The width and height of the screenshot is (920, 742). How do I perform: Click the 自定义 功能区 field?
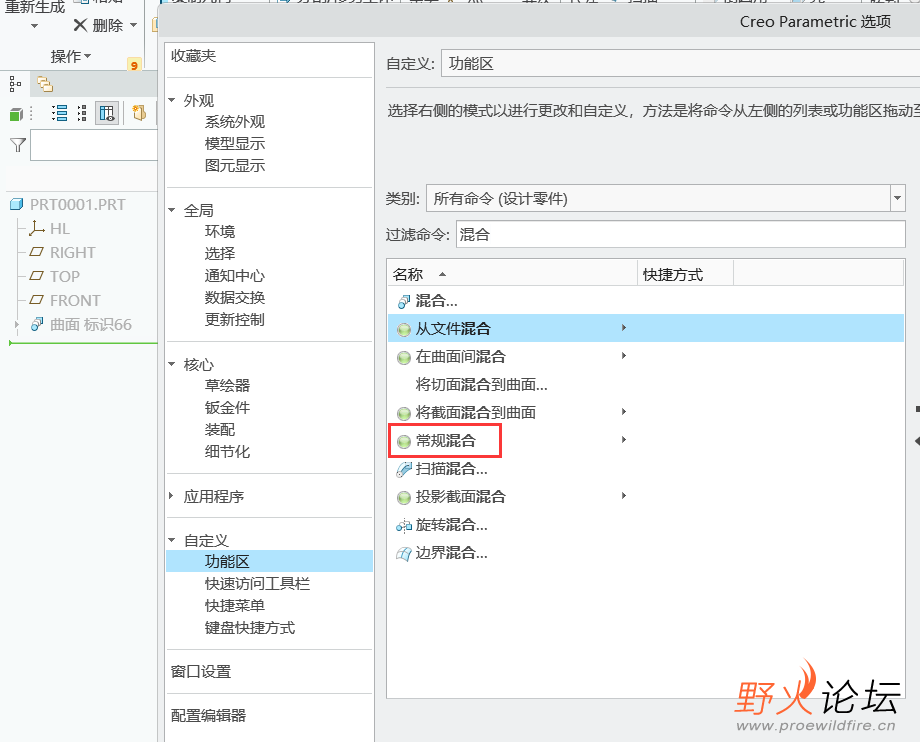point(681,63)
